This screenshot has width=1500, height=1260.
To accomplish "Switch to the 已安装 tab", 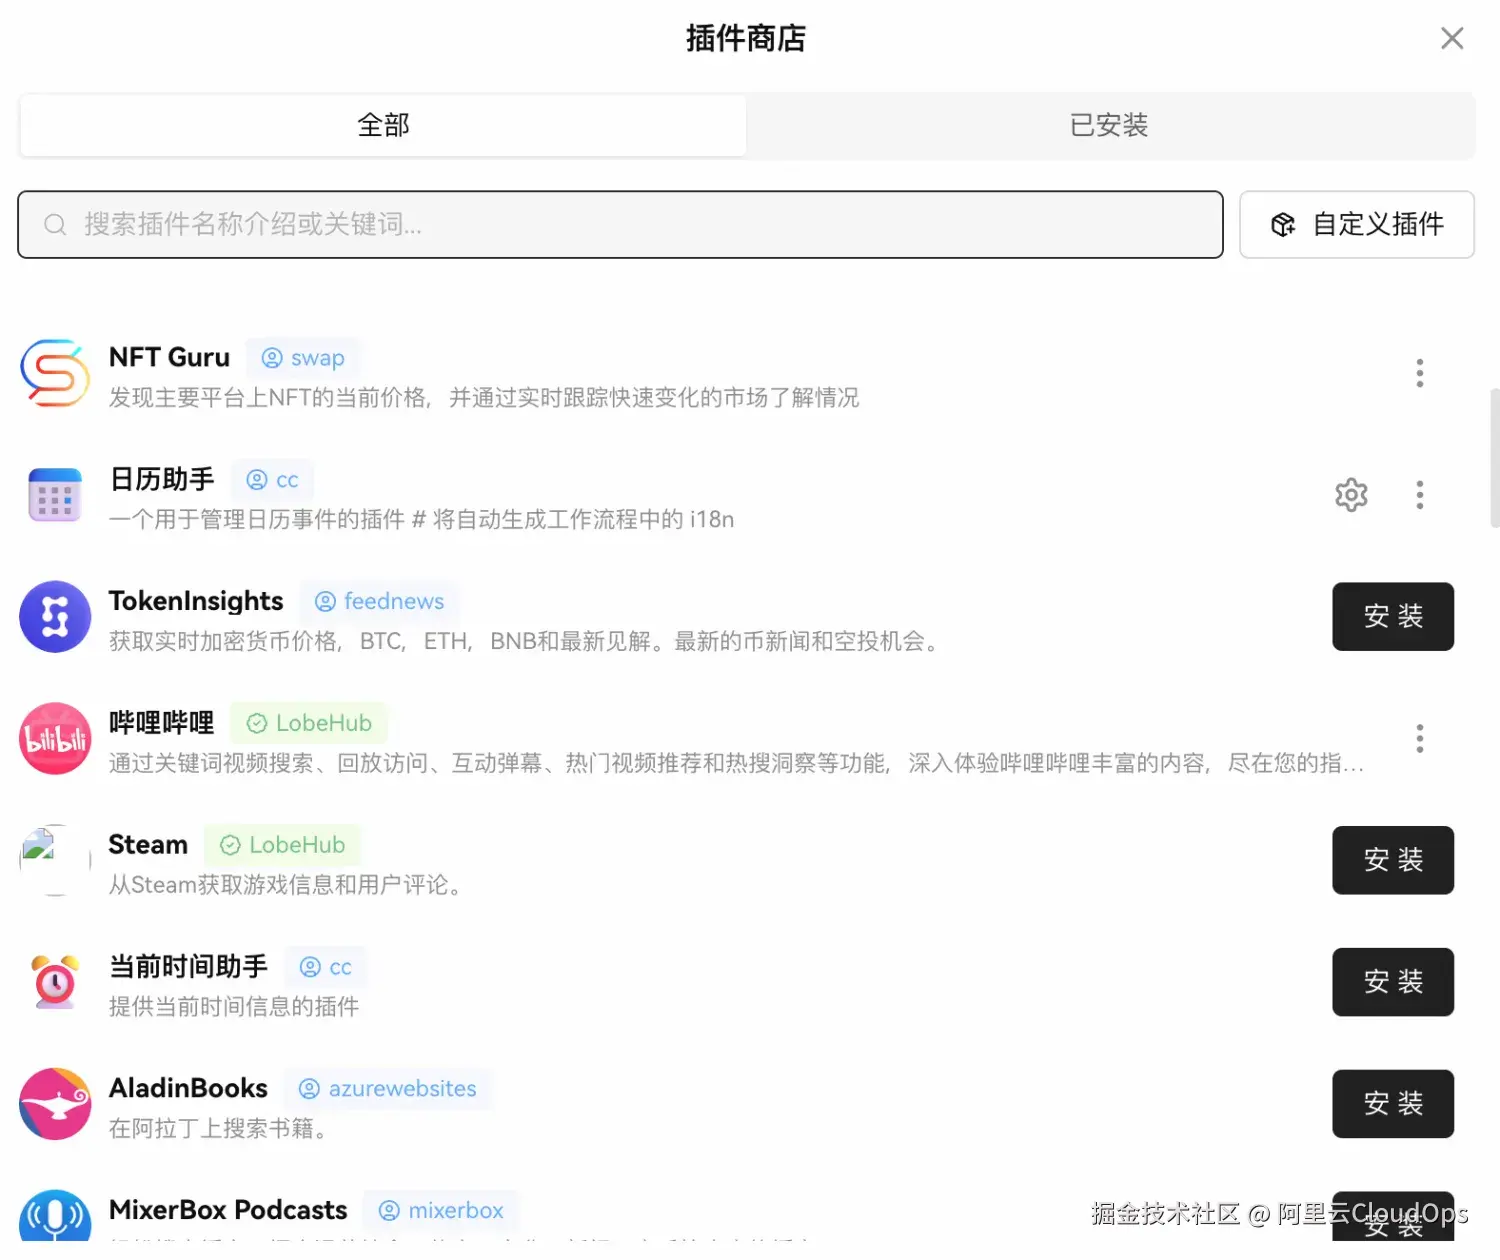I will click(1109, 125).
